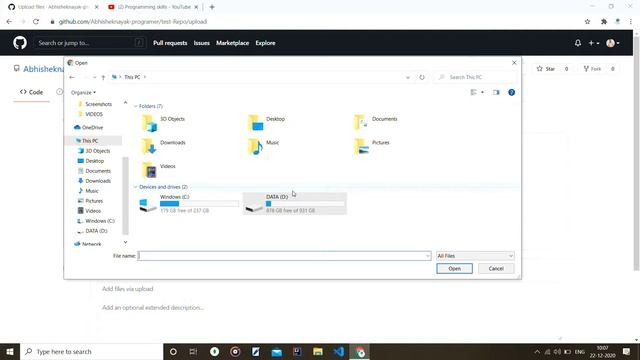This screenshot has width=640, height=360.
Task: Click the Open button
Action: point(454,269)
